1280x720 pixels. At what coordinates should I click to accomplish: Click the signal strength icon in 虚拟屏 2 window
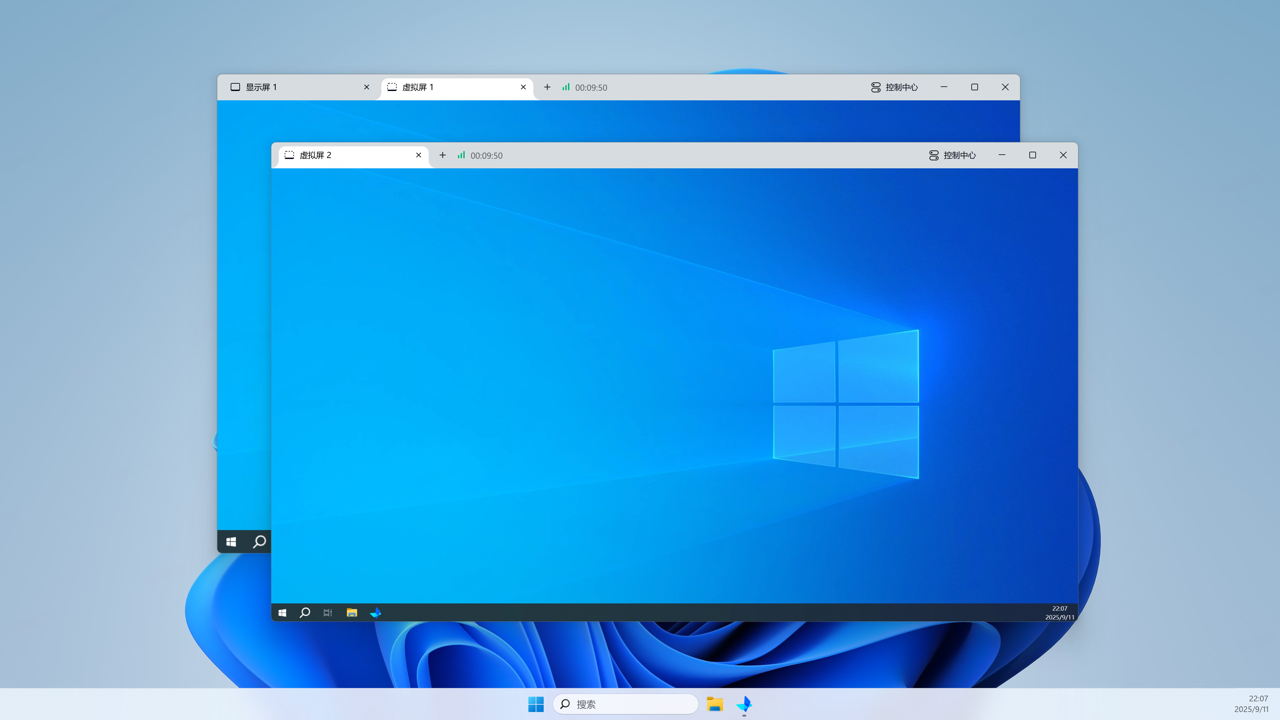pyautogui.click(x=461, y=156)
